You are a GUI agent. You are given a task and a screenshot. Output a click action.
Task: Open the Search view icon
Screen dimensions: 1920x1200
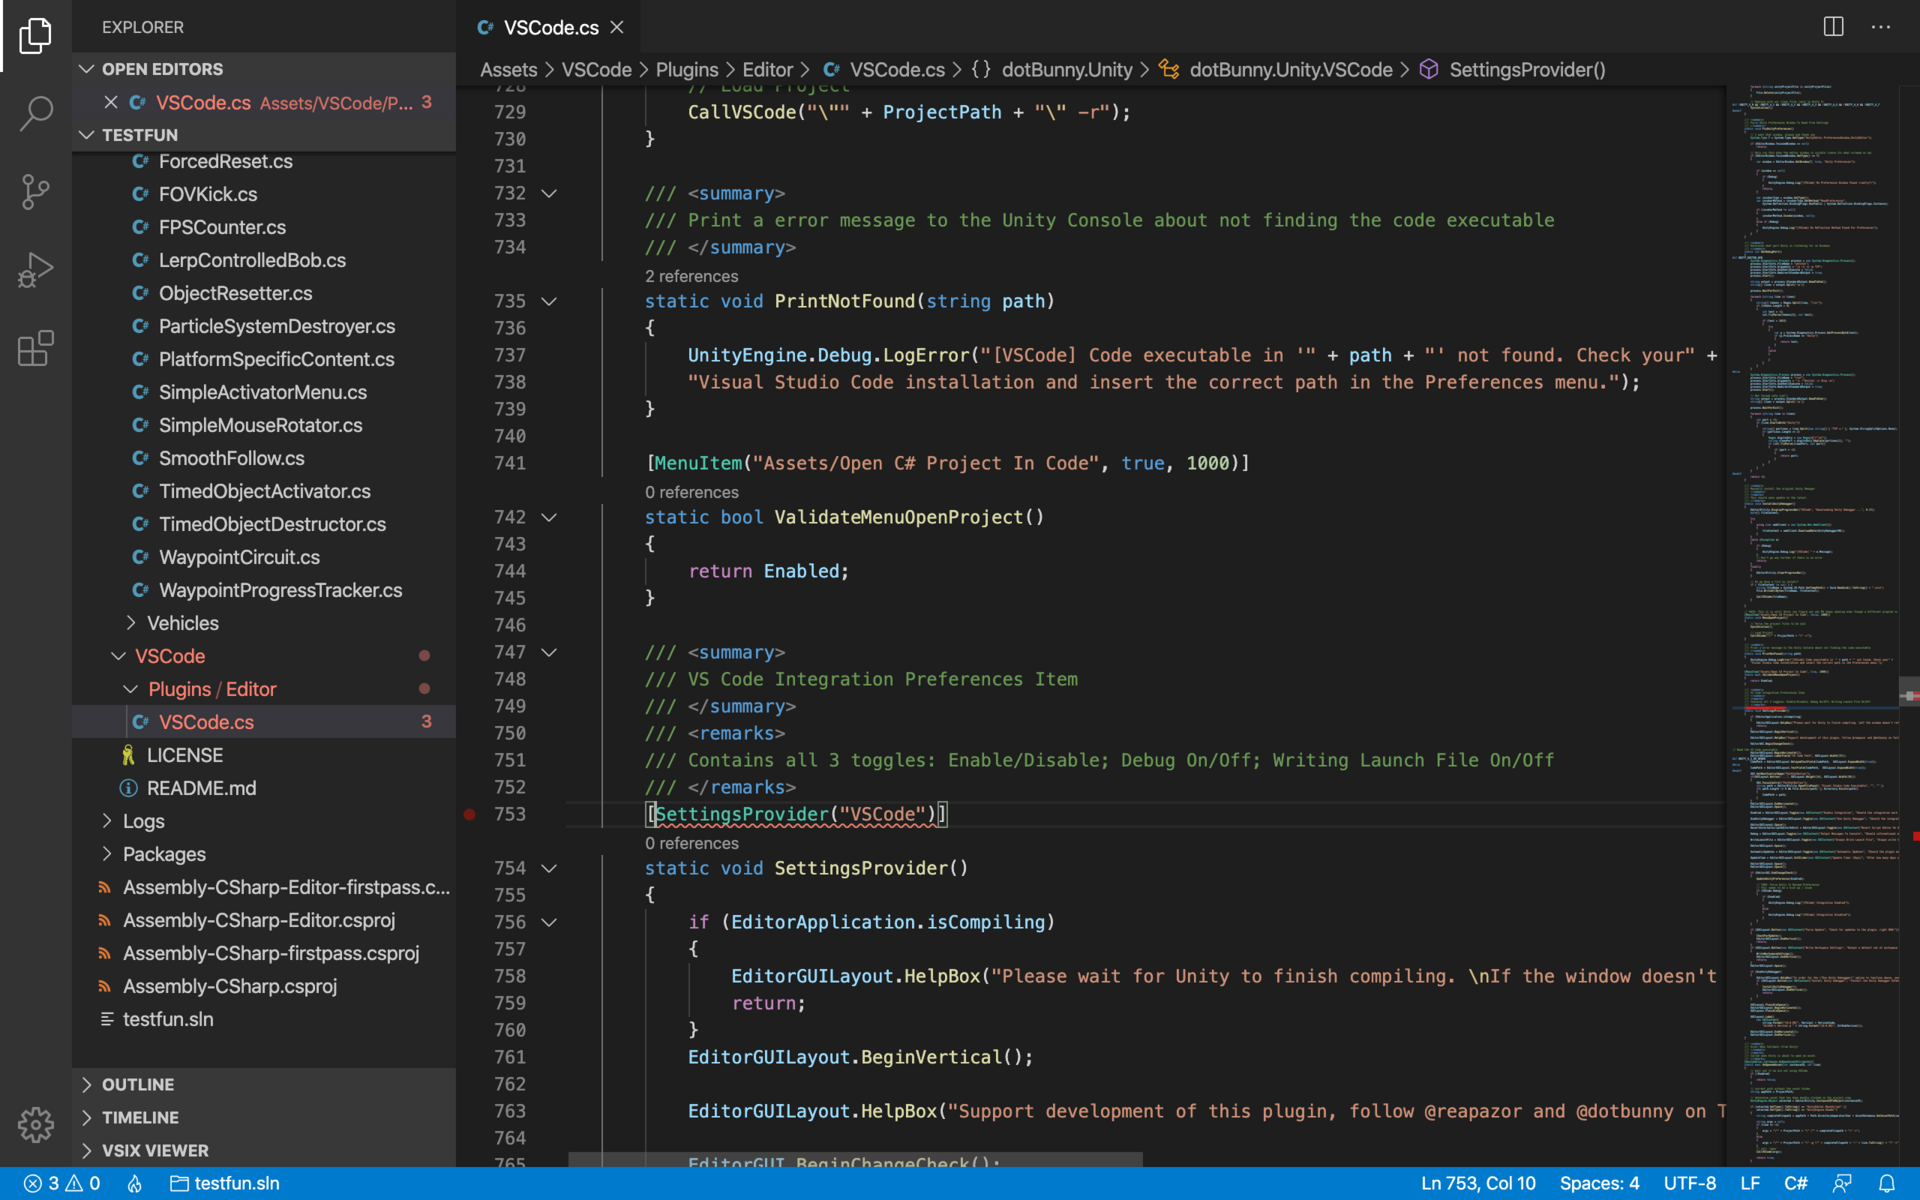(x=35, y=113)
